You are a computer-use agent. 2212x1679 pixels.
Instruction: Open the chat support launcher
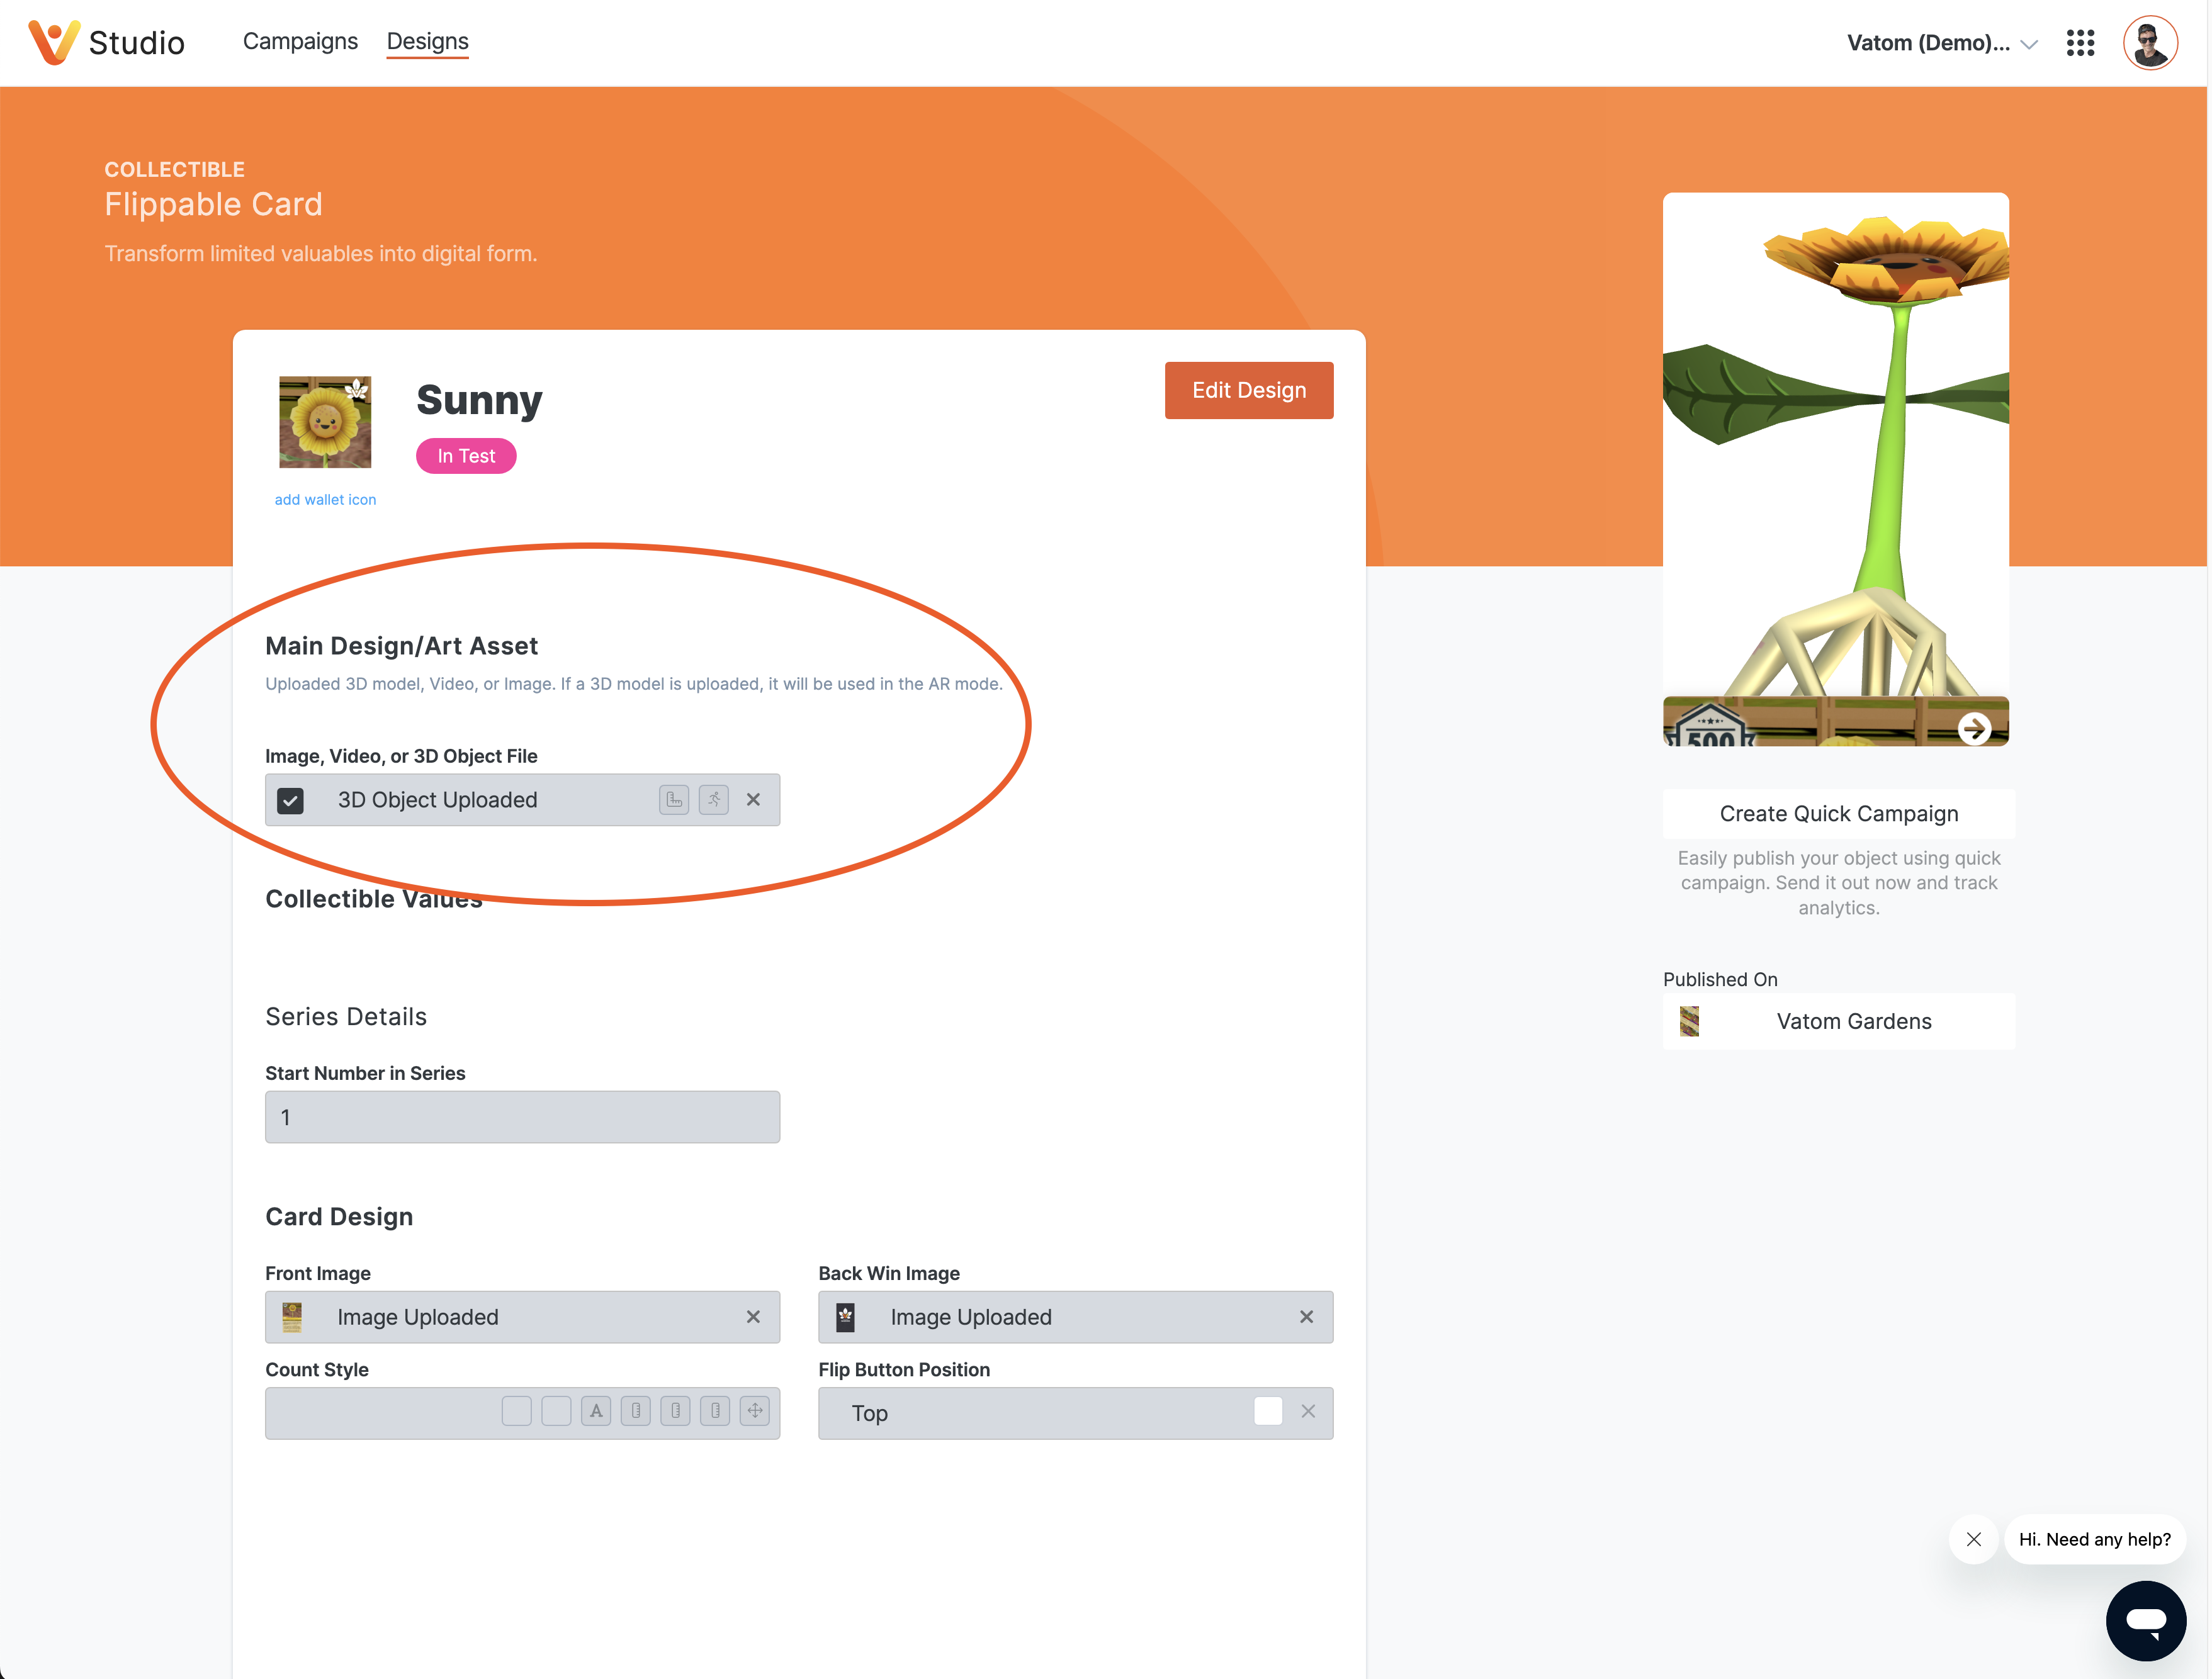coord(2146,1620)
